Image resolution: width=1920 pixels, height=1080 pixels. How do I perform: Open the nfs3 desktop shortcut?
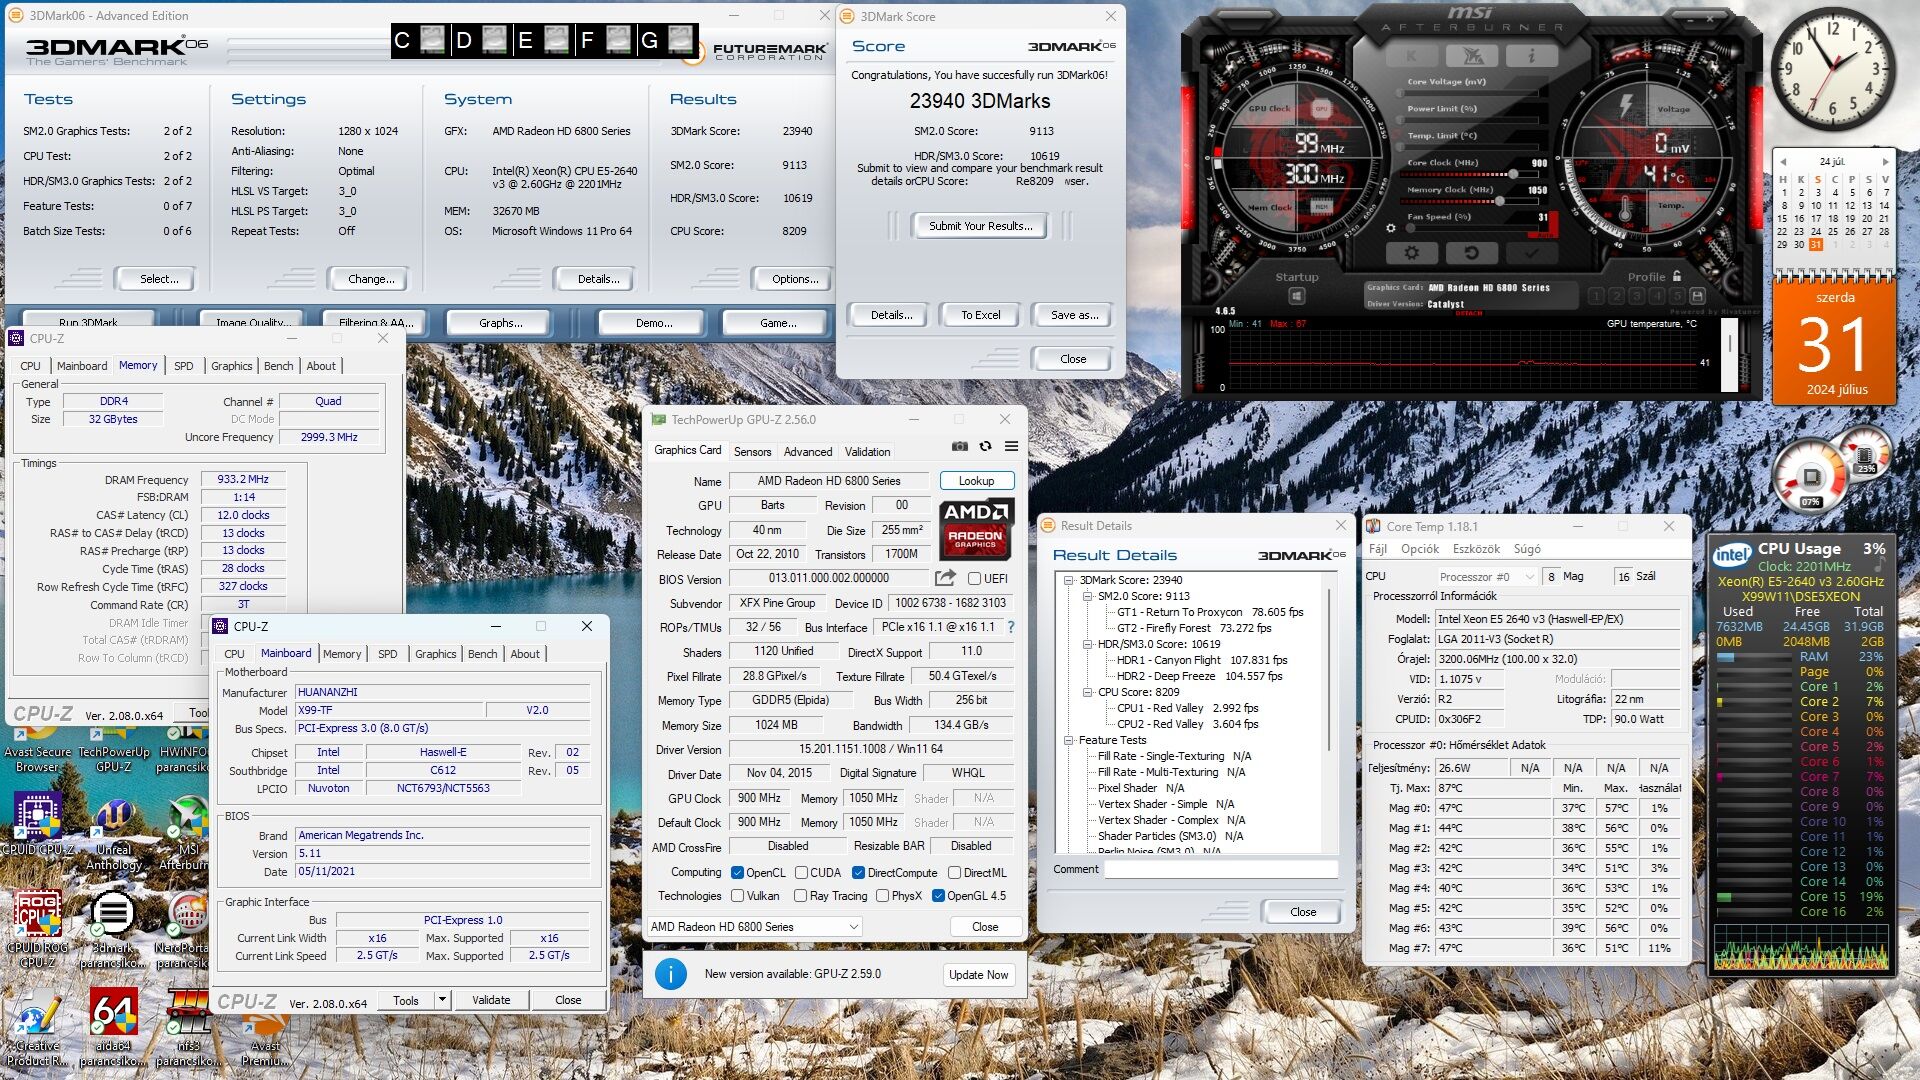coord(188,1028)
